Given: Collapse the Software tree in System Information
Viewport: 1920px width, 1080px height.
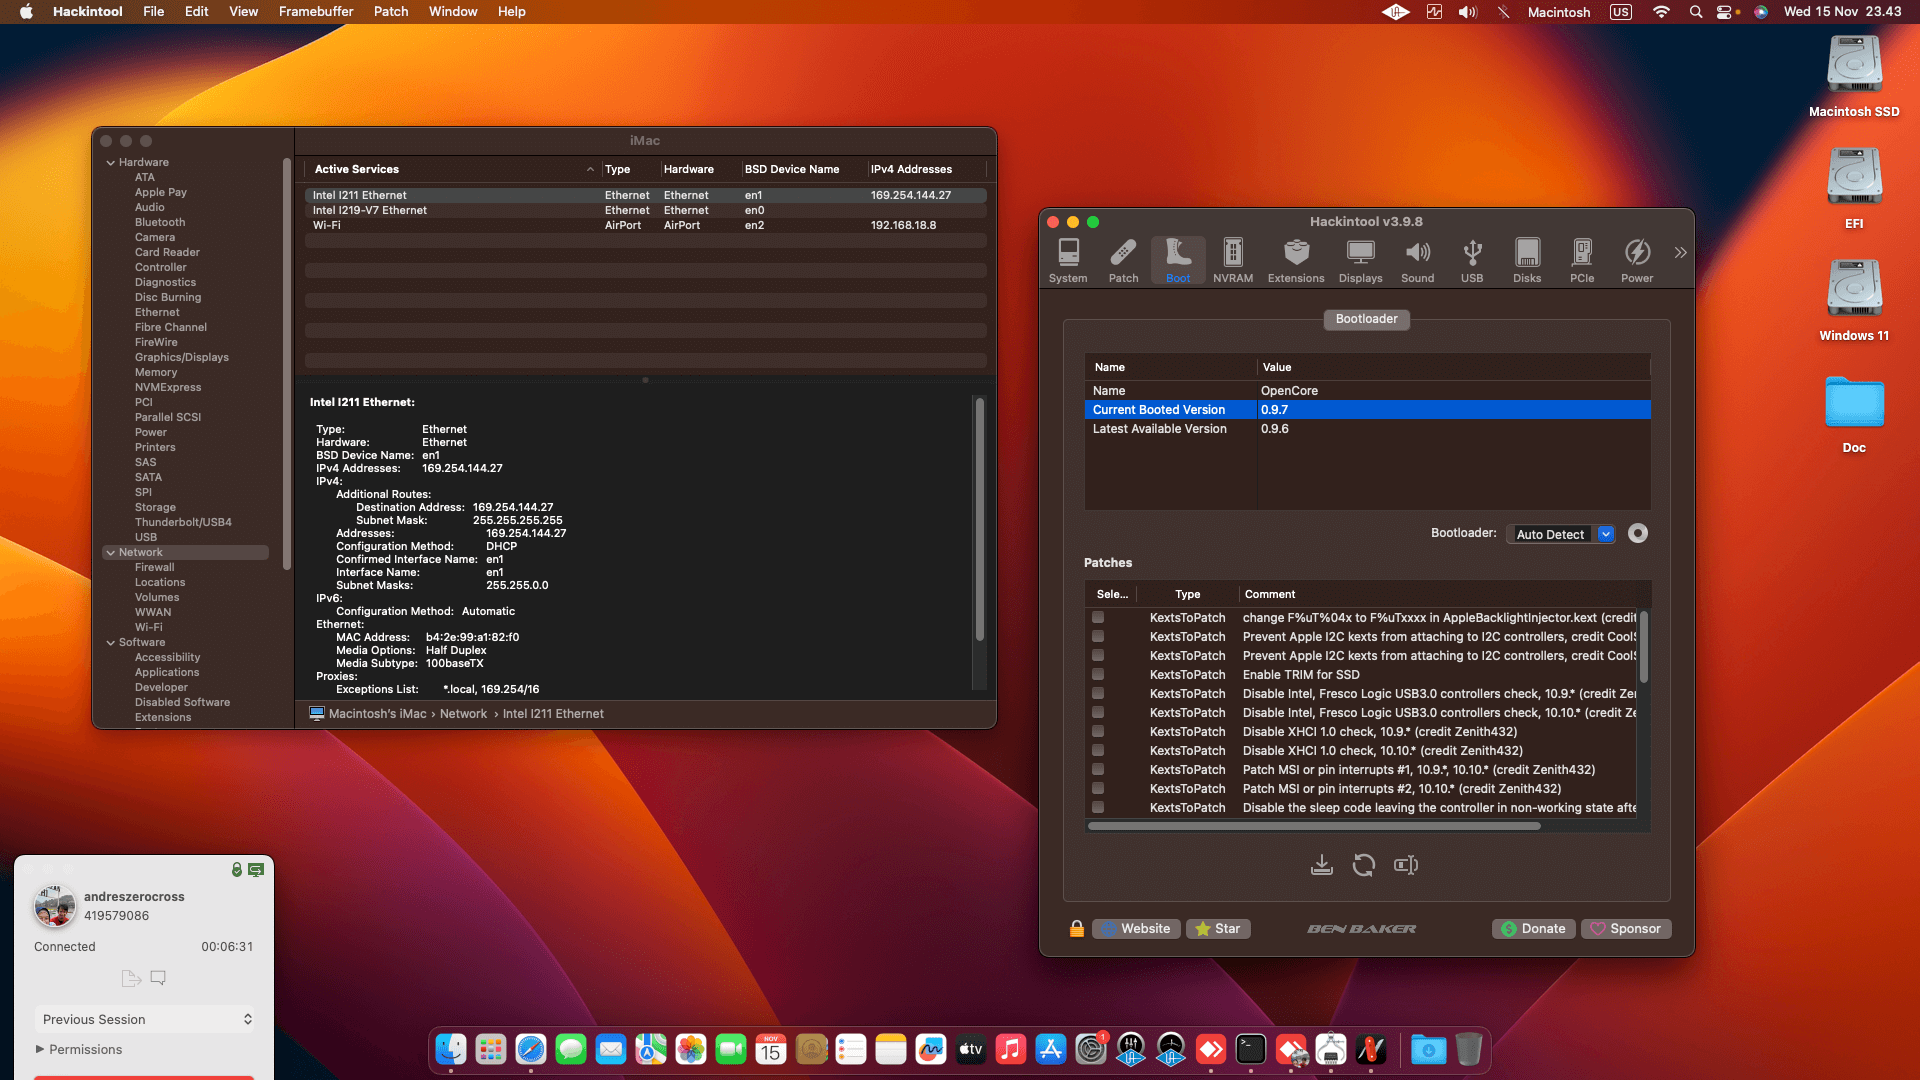Looking at the screenshot, I should coord(111,642).
